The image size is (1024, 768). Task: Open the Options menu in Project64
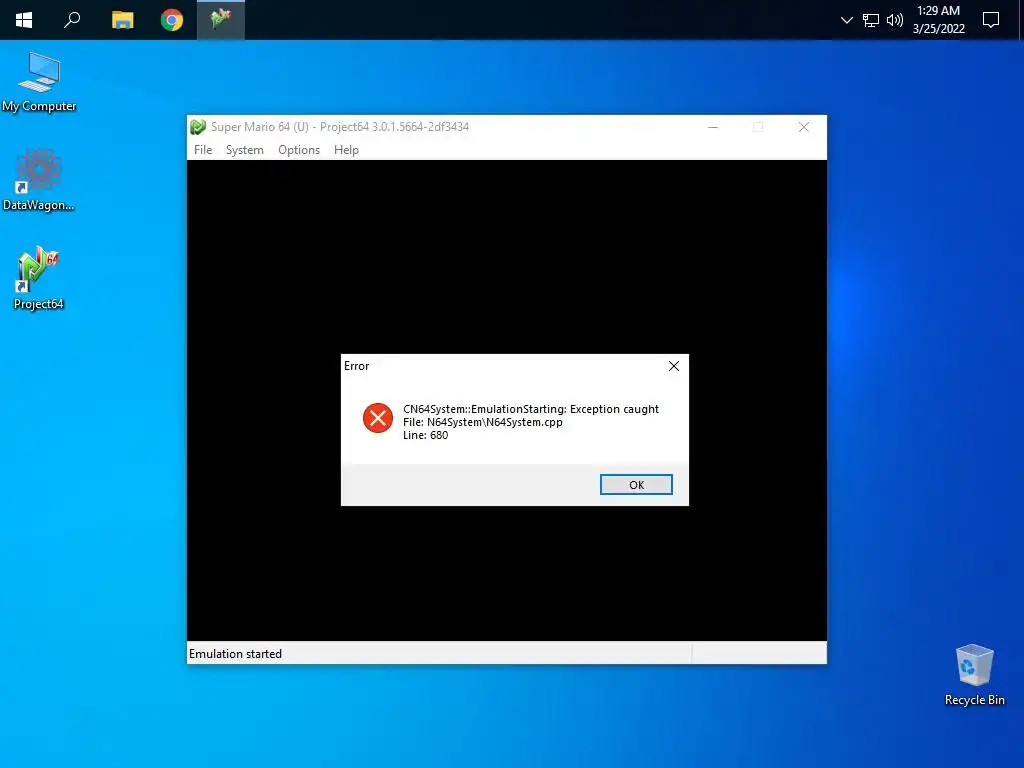(299, 150)
